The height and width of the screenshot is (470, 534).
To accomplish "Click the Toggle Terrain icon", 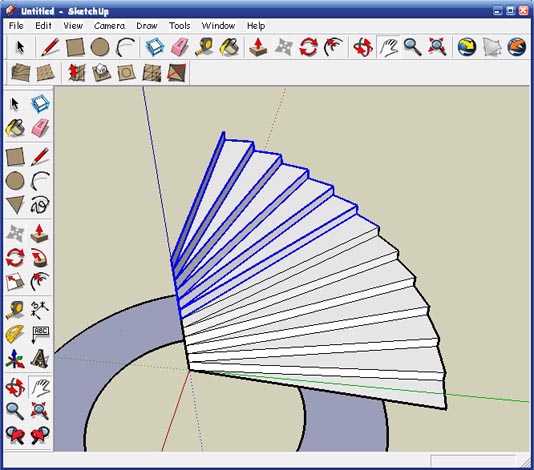I will (492, 47).
